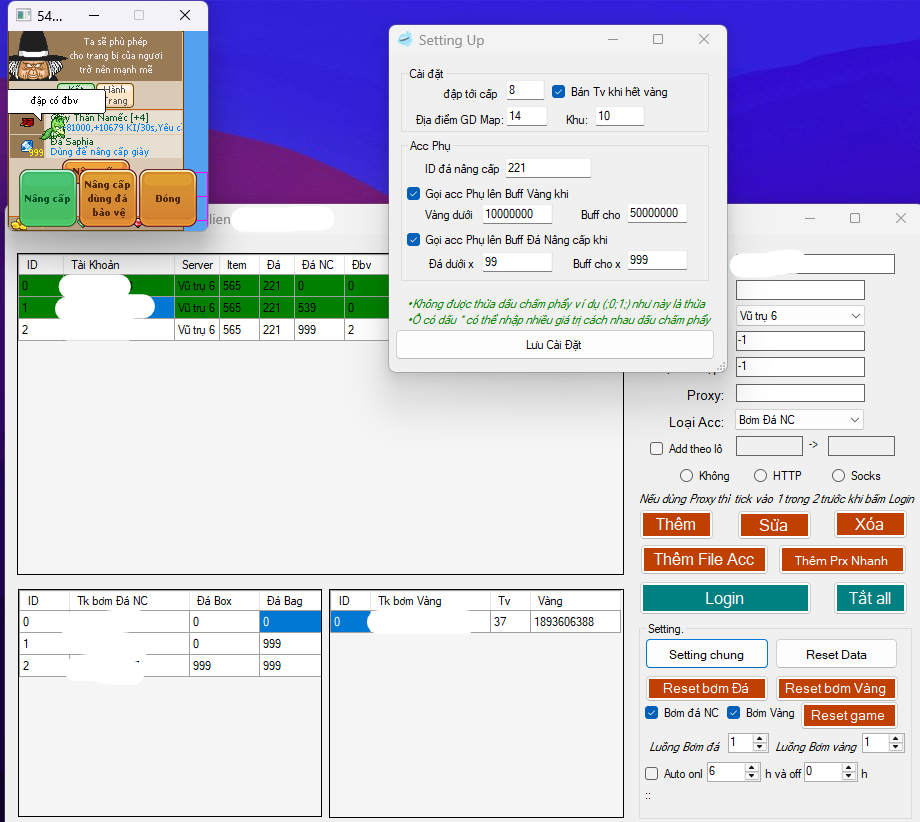The height and width of the screenshot is (822, 920).
Task: Click the teal Login button
Action: tap(724, 598)
